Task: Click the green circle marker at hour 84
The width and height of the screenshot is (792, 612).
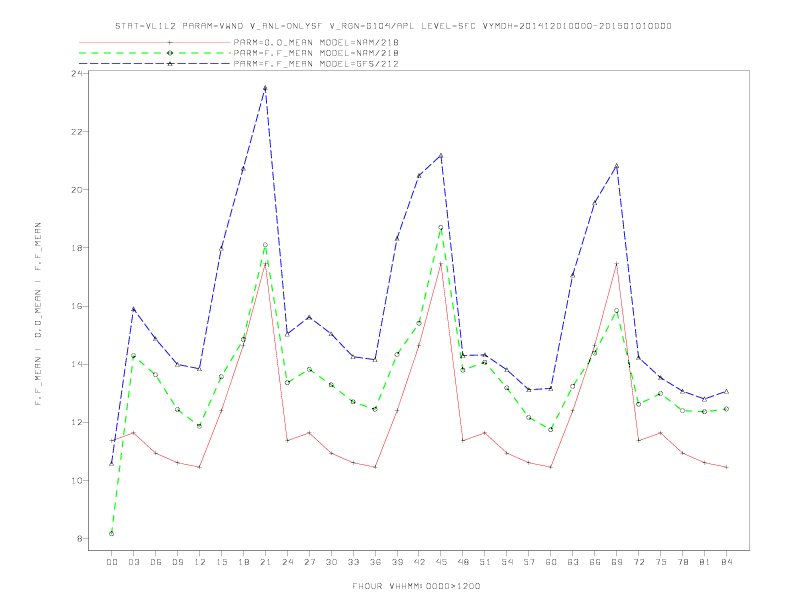Action: [x=726, y=409]
